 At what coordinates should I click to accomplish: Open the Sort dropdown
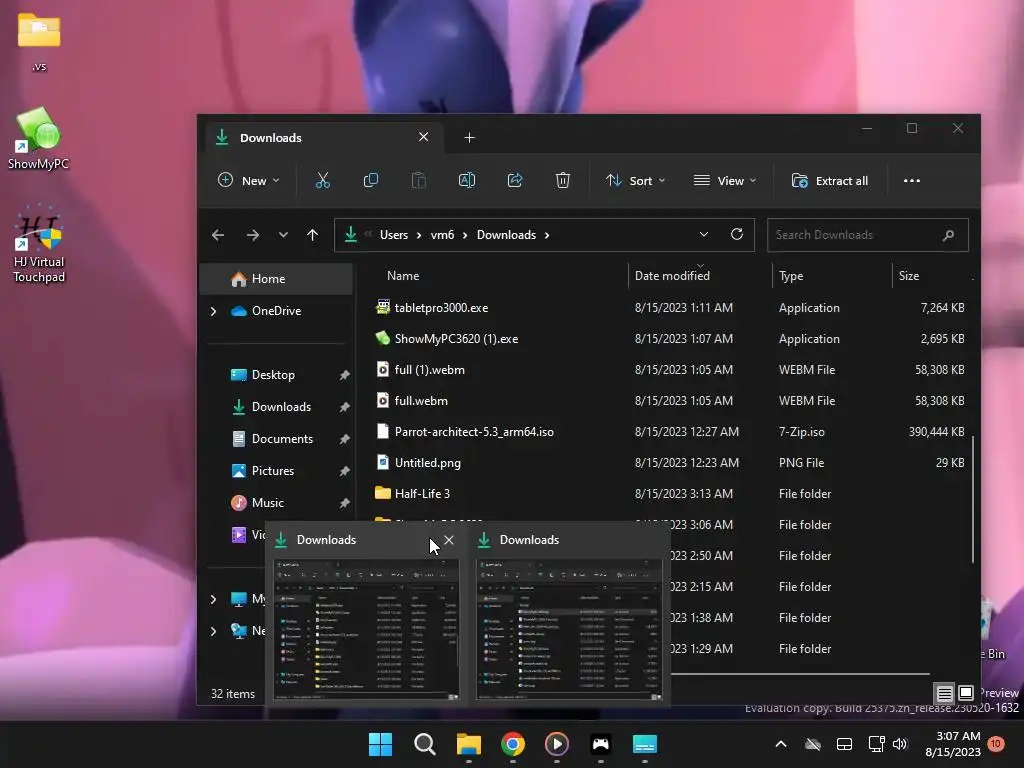pos(635,181)
